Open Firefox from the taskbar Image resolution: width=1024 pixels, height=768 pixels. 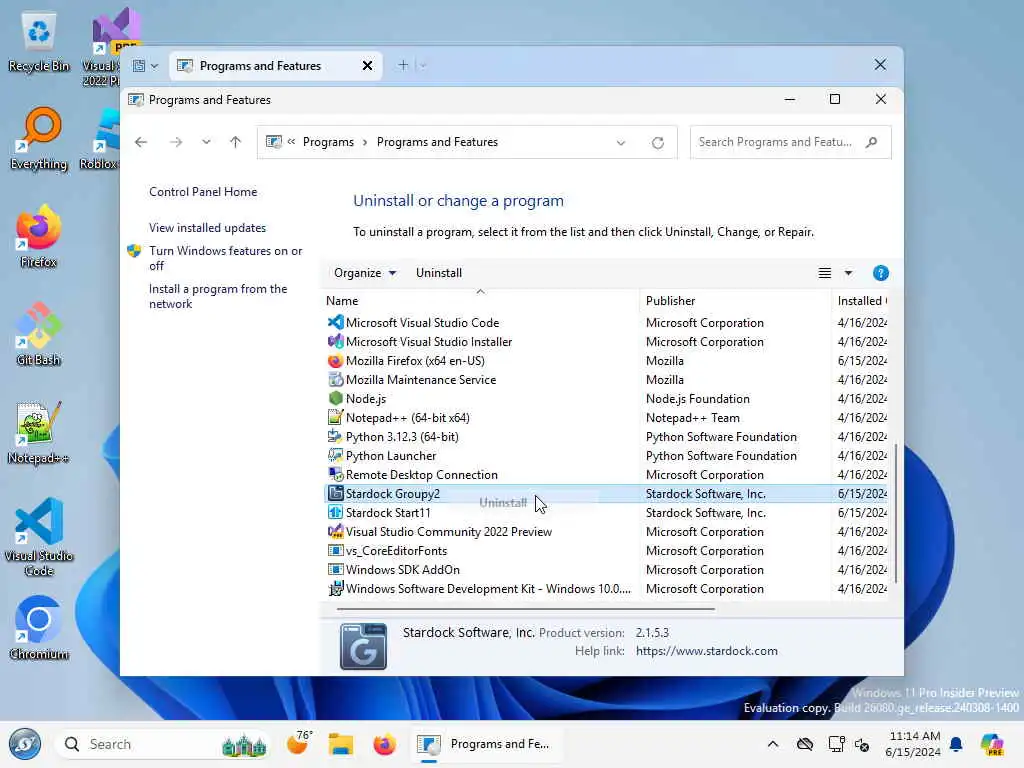tap(384, 744)
